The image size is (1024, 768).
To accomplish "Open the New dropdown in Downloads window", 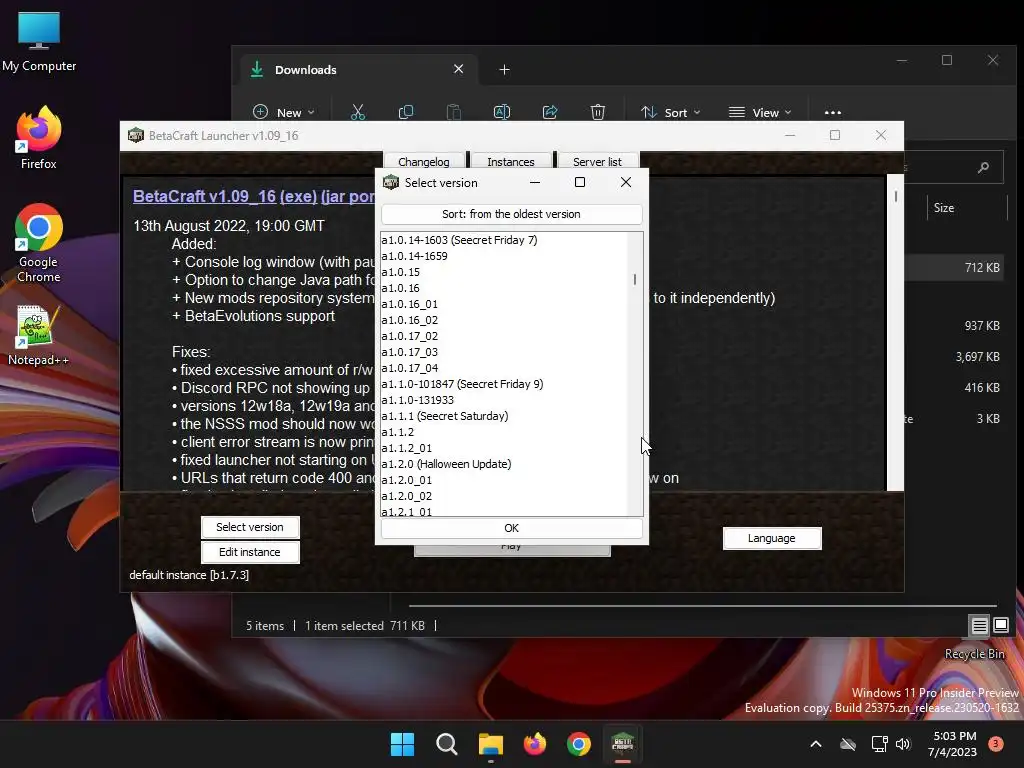I will tap(283, 112).
